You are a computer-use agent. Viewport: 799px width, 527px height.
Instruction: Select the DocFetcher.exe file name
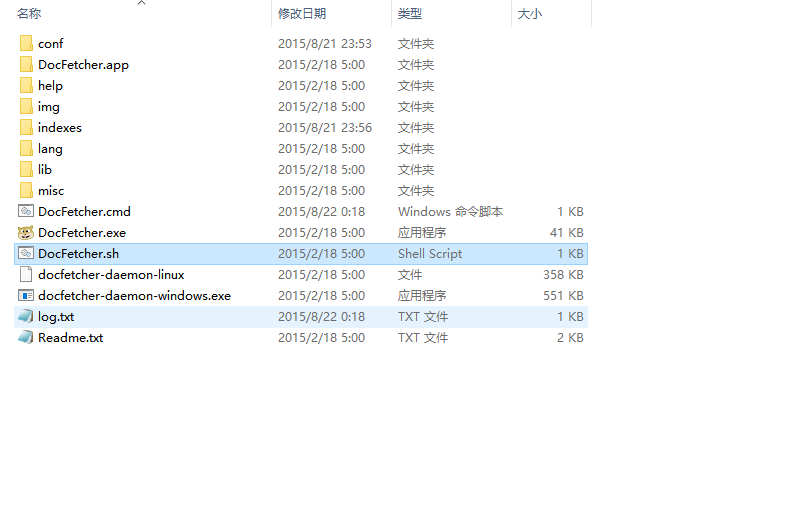coord(82,232)
